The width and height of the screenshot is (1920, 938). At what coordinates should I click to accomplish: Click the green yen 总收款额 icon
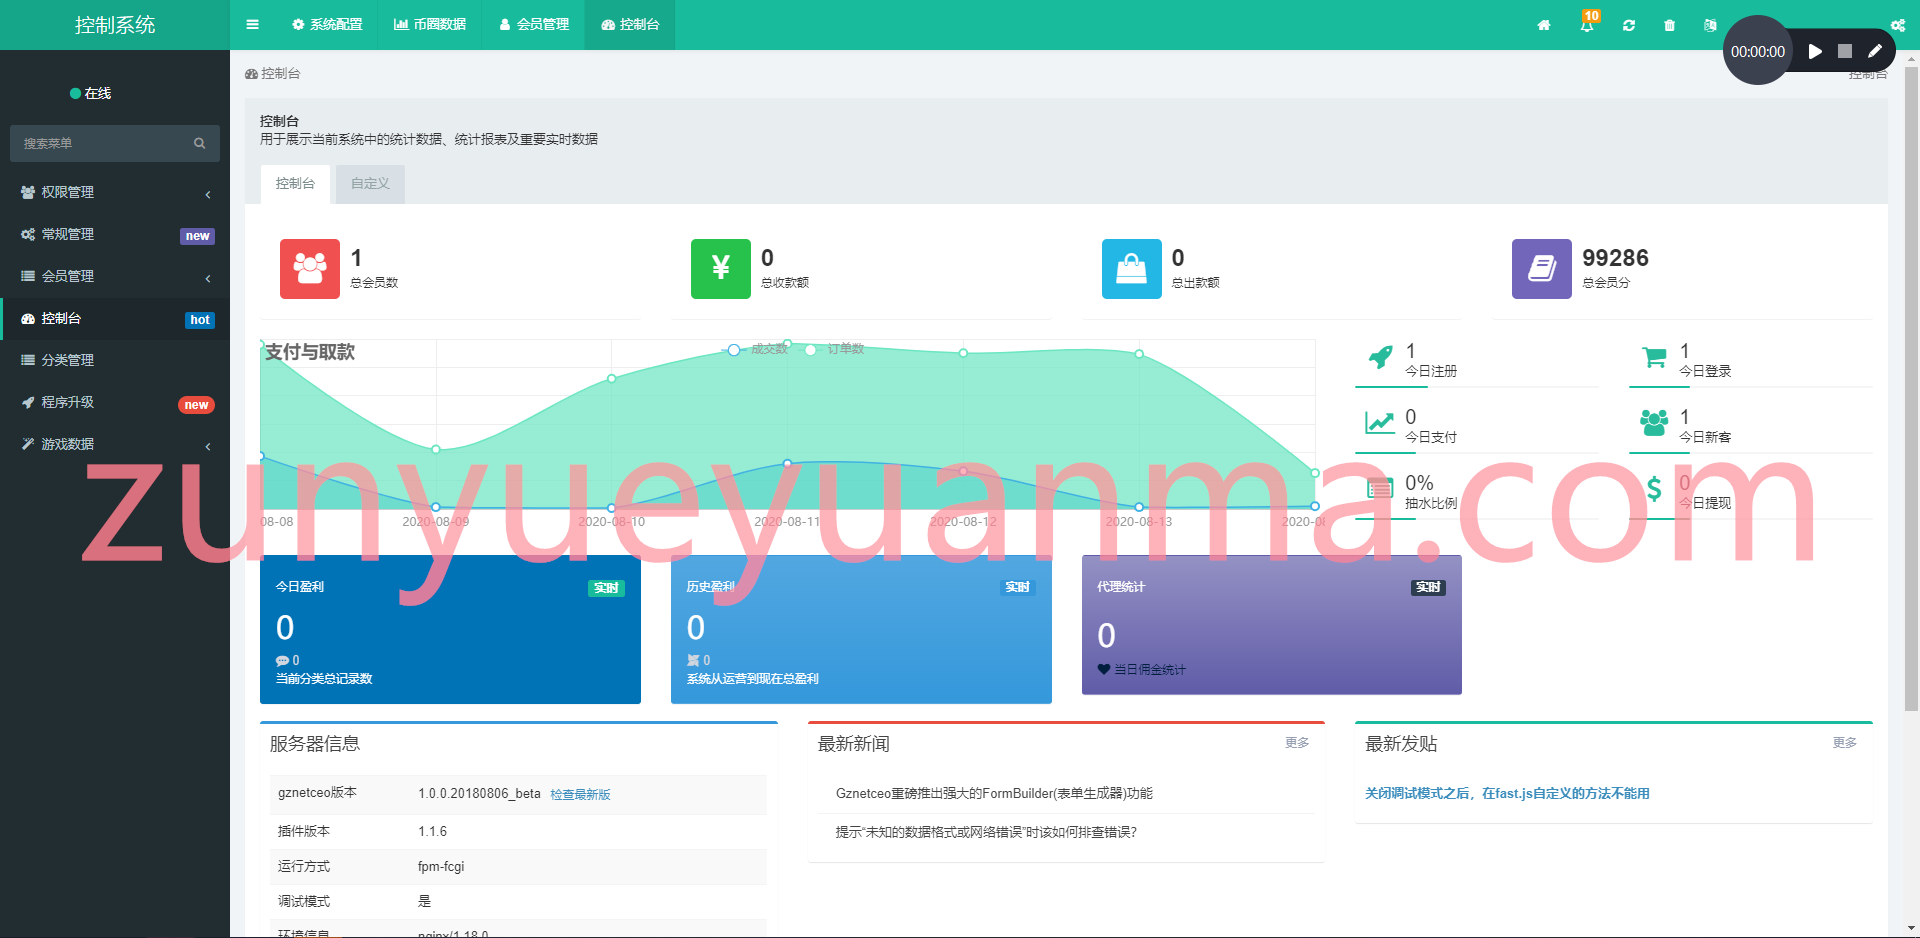tap(721, 268)
